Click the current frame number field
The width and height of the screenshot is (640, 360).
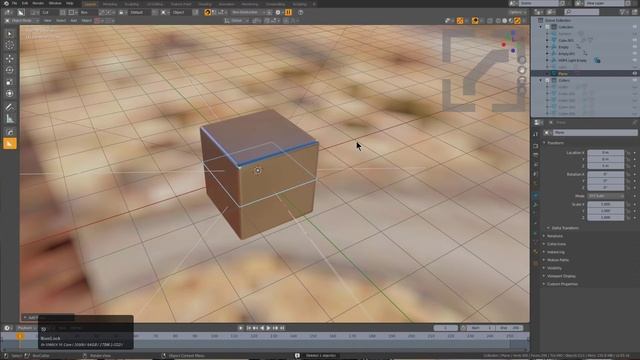(445, 328)
